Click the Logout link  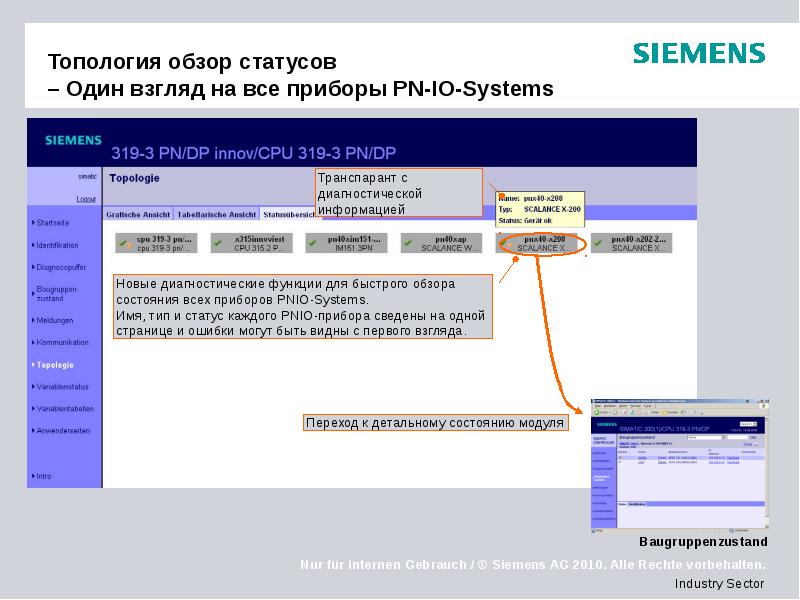coord(86,199)
